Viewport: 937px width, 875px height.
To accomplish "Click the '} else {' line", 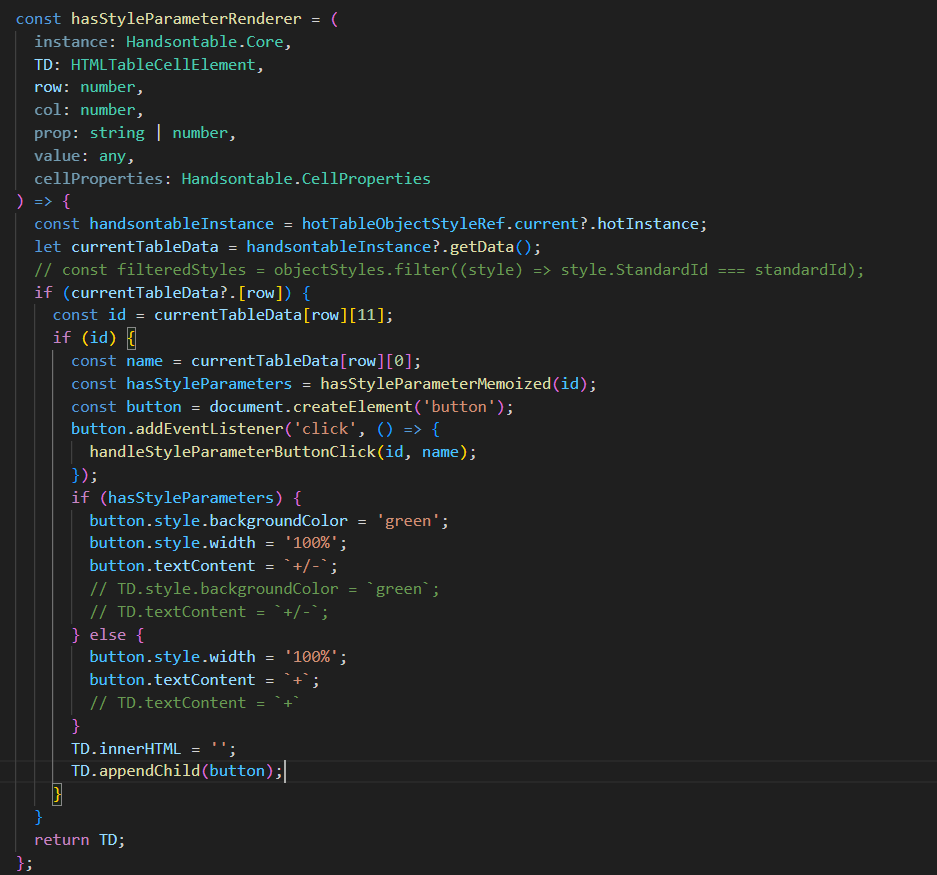I will 108,635.
